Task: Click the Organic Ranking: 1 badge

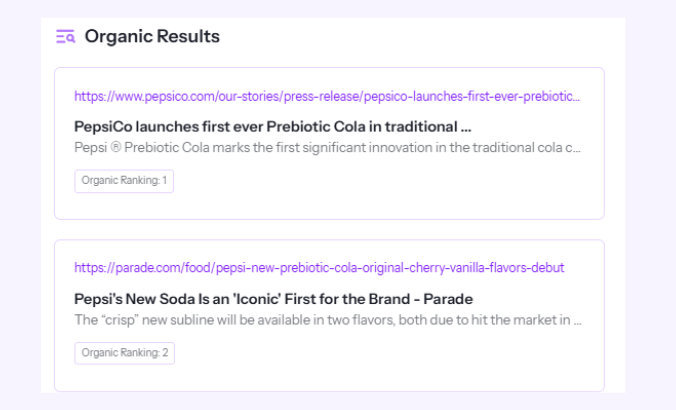Action: pos(124,181)
